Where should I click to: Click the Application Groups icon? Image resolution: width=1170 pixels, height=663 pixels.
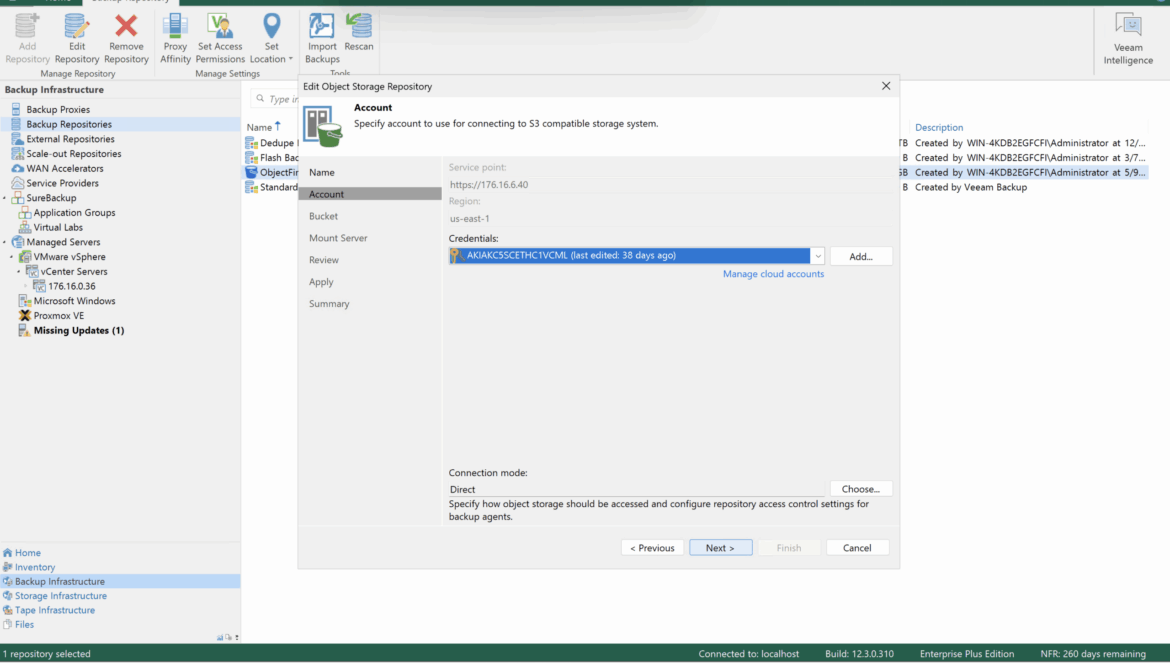(x=25, y=213)
